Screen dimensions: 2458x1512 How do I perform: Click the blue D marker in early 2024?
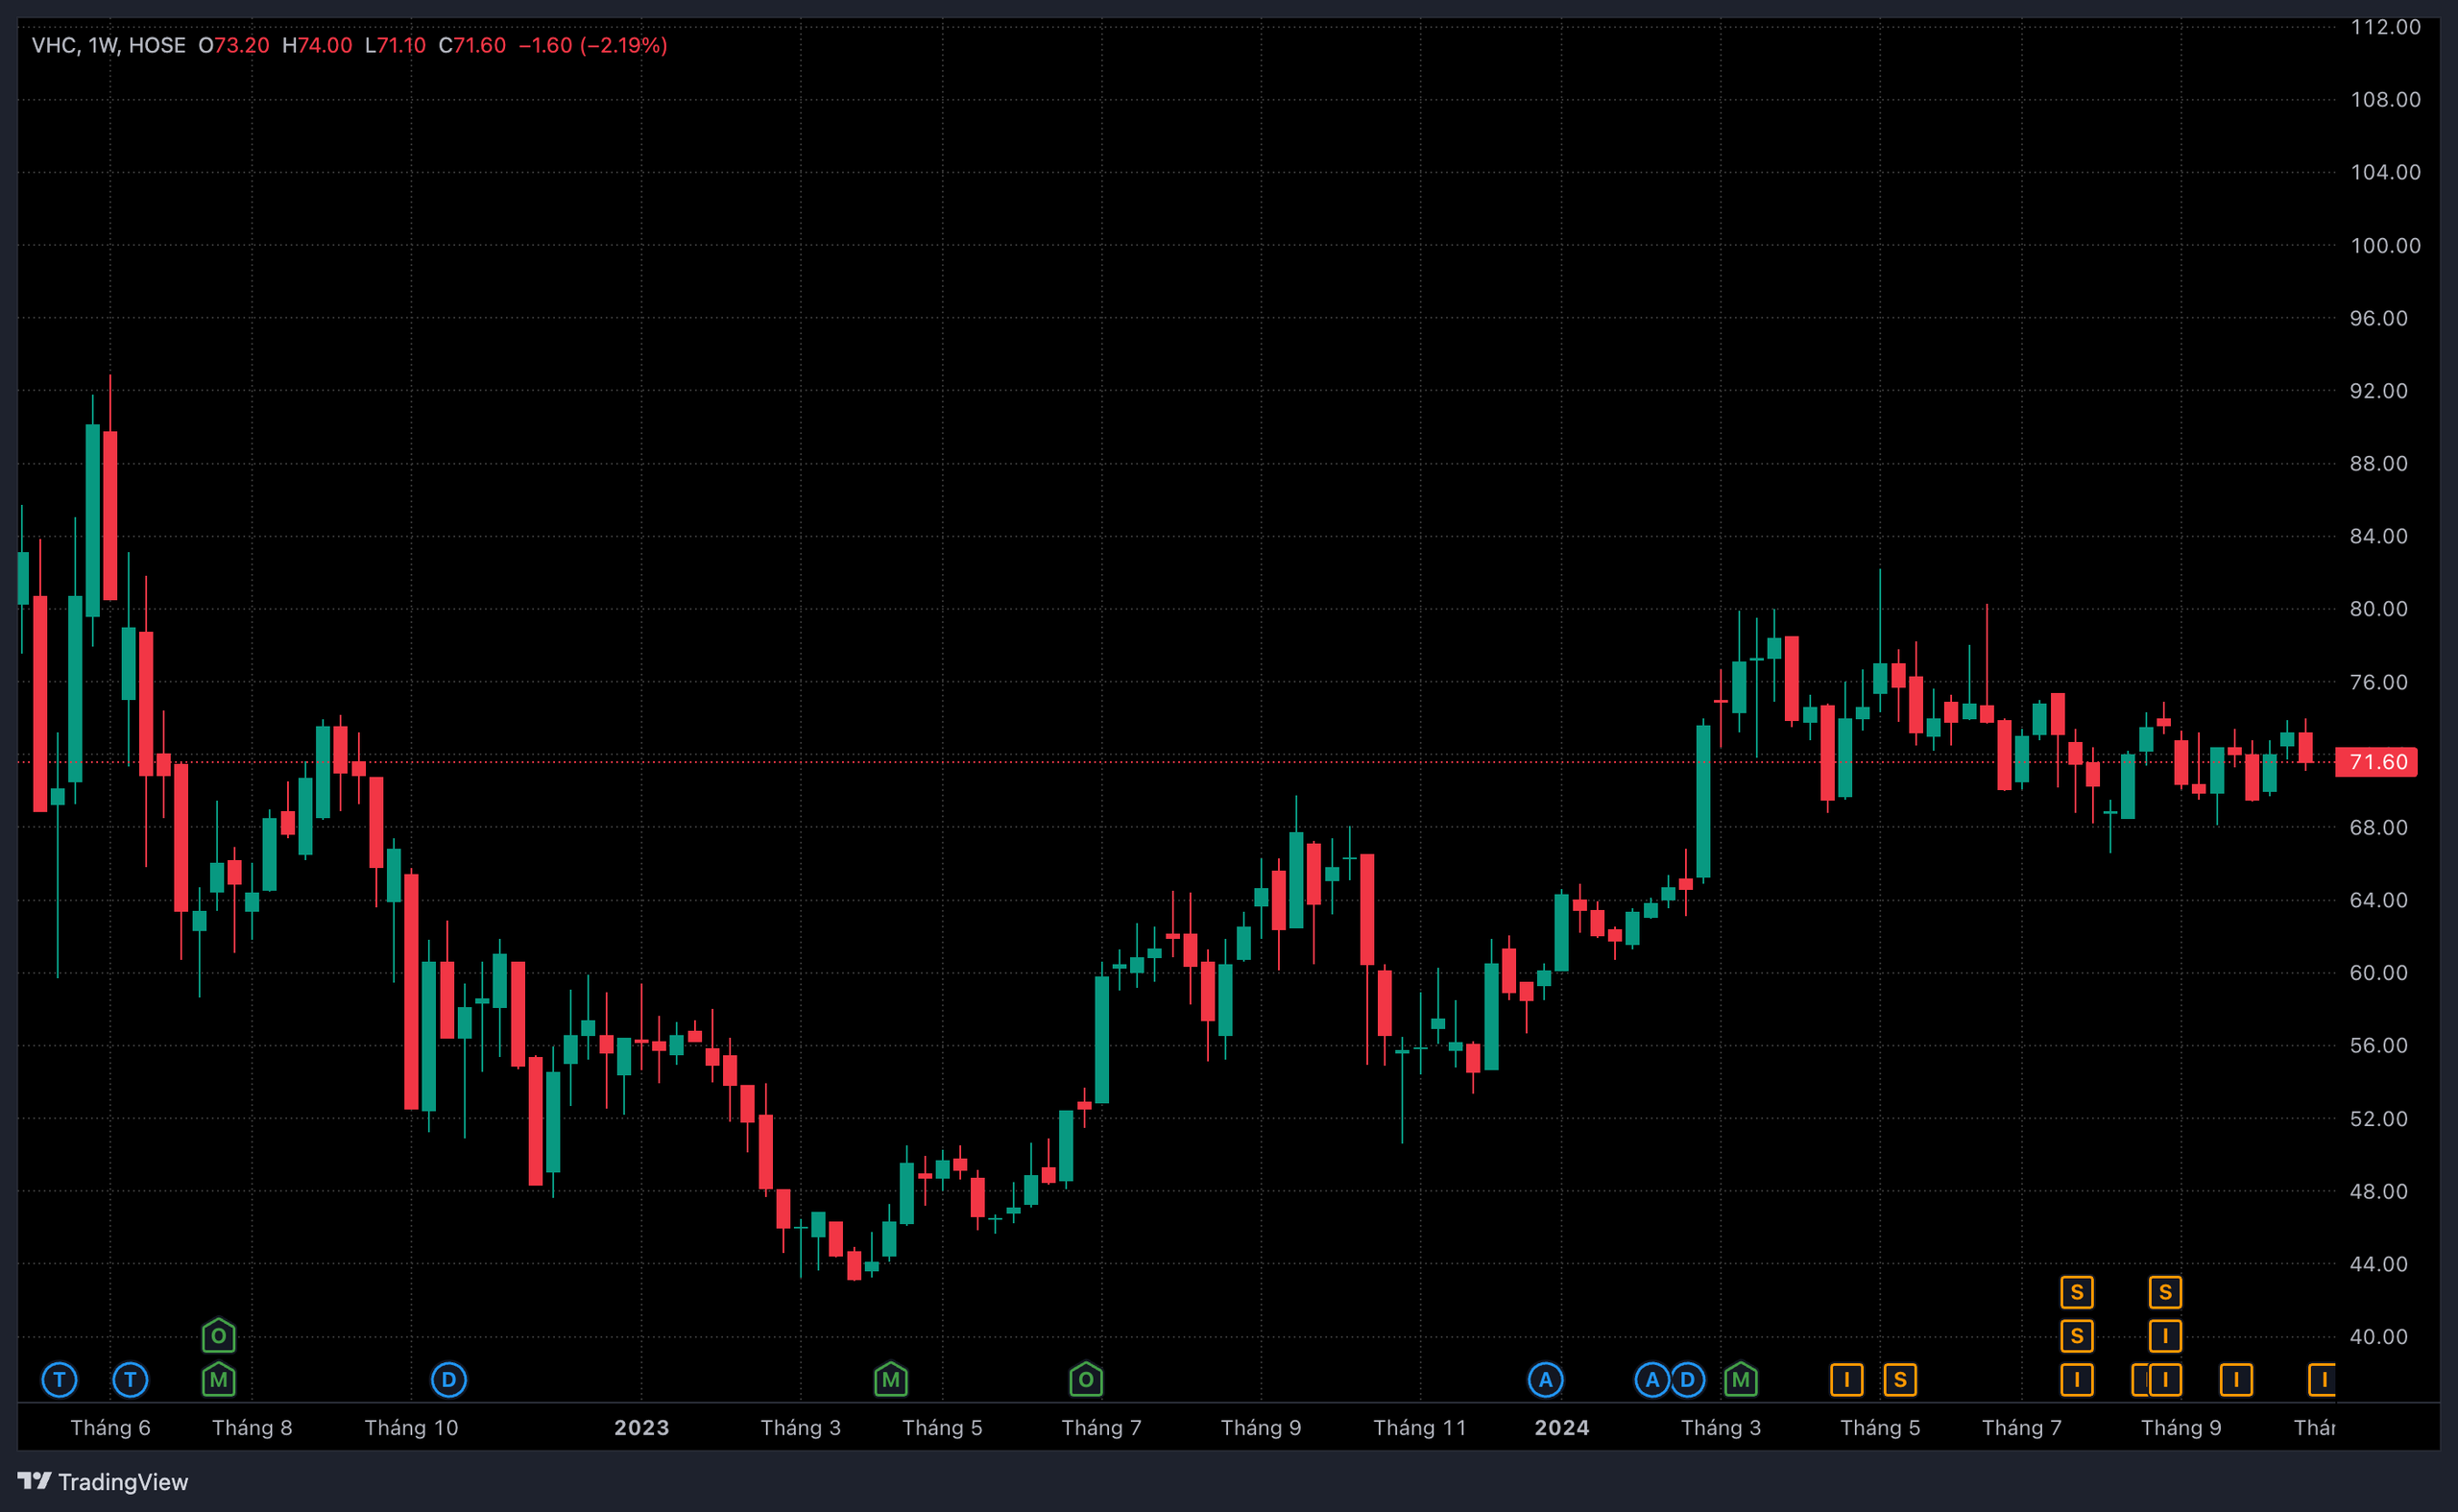[x=1688, y=1380]
